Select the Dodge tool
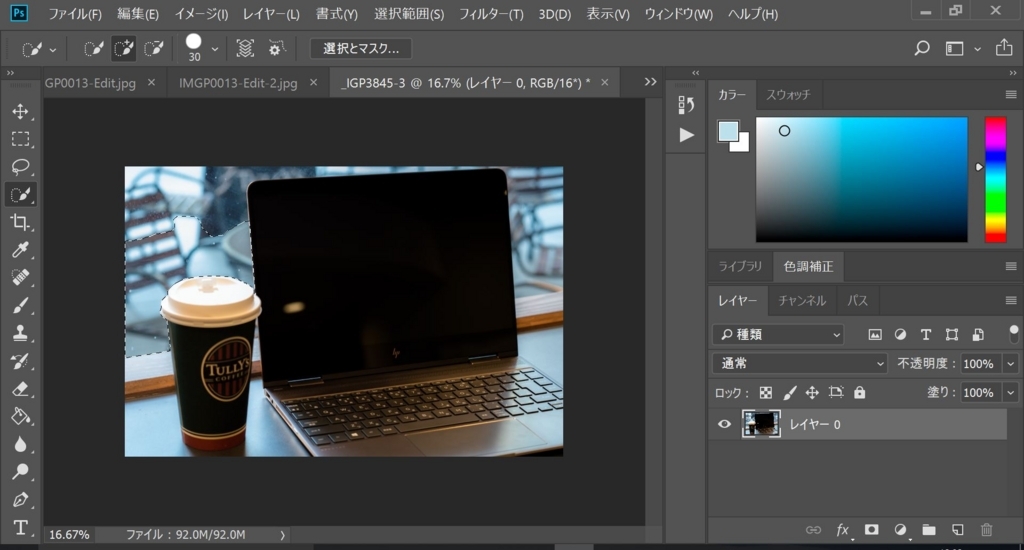1024x550 pixels. [x=20, y=472]
